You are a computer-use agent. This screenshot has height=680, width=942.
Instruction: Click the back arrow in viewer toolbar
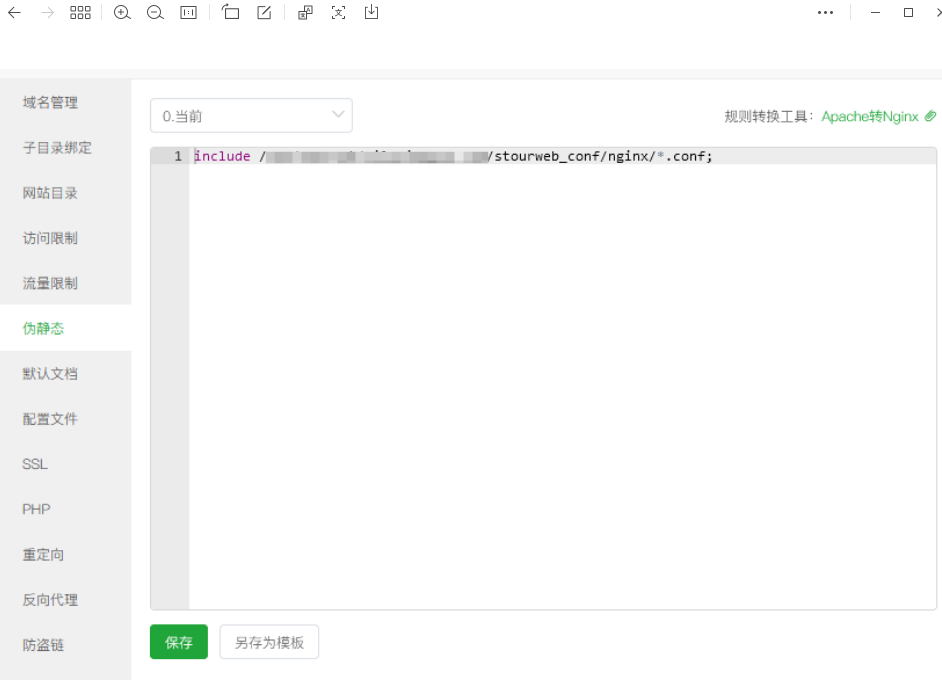point(14,13)
